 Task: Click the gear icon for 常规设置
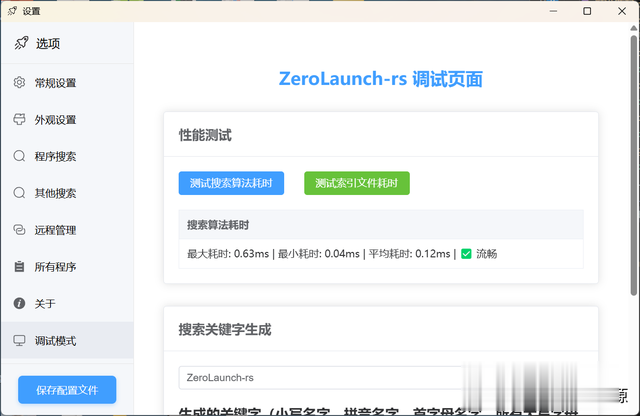pos(19,82)
